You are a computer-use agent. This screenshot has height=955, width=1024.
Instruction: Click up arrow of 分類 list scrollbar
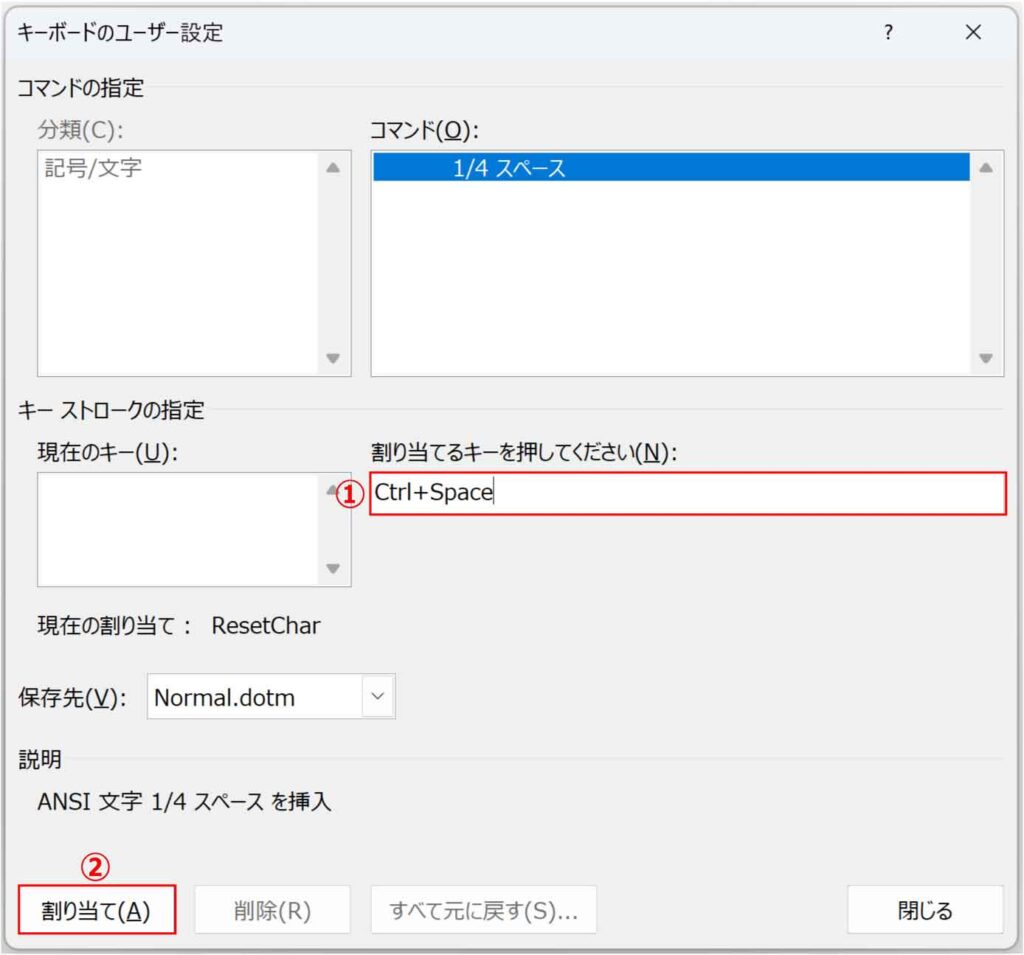(333, 168)
